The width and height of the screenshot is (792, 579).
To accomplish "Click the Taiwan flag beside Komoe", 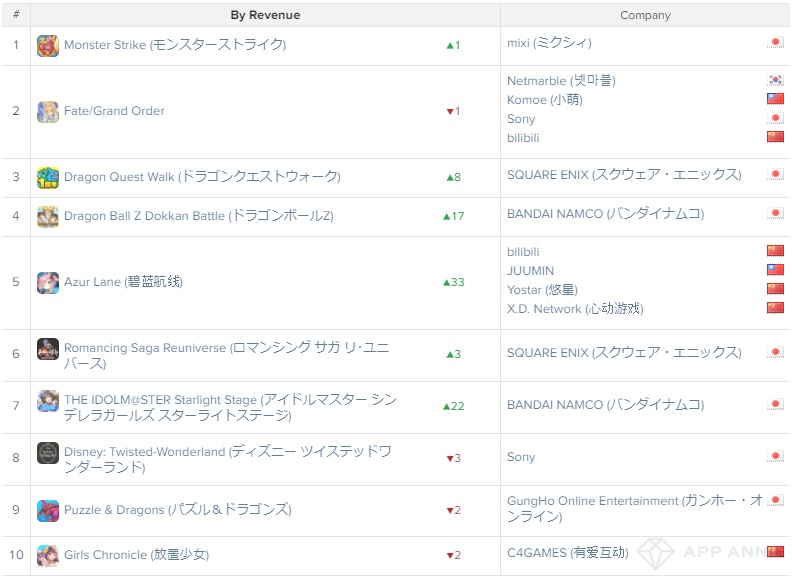I will tap(775, 99).
